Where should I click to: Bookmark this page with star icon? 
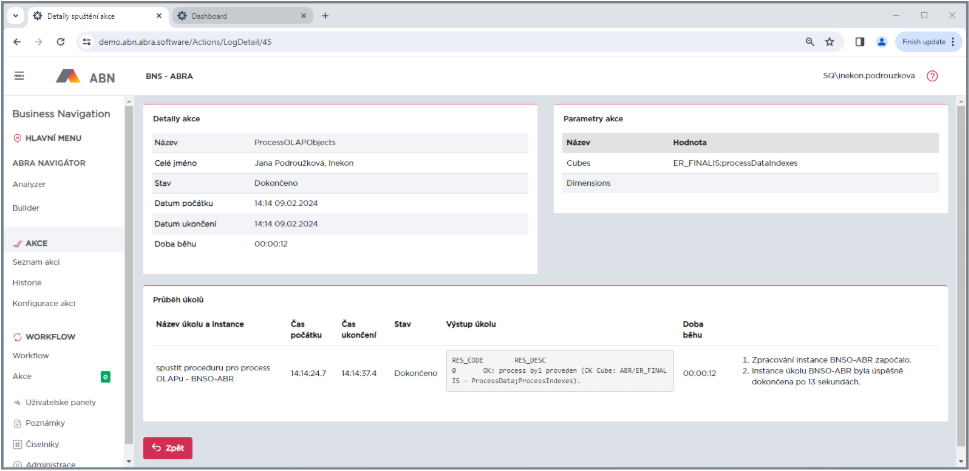[829, 42]
